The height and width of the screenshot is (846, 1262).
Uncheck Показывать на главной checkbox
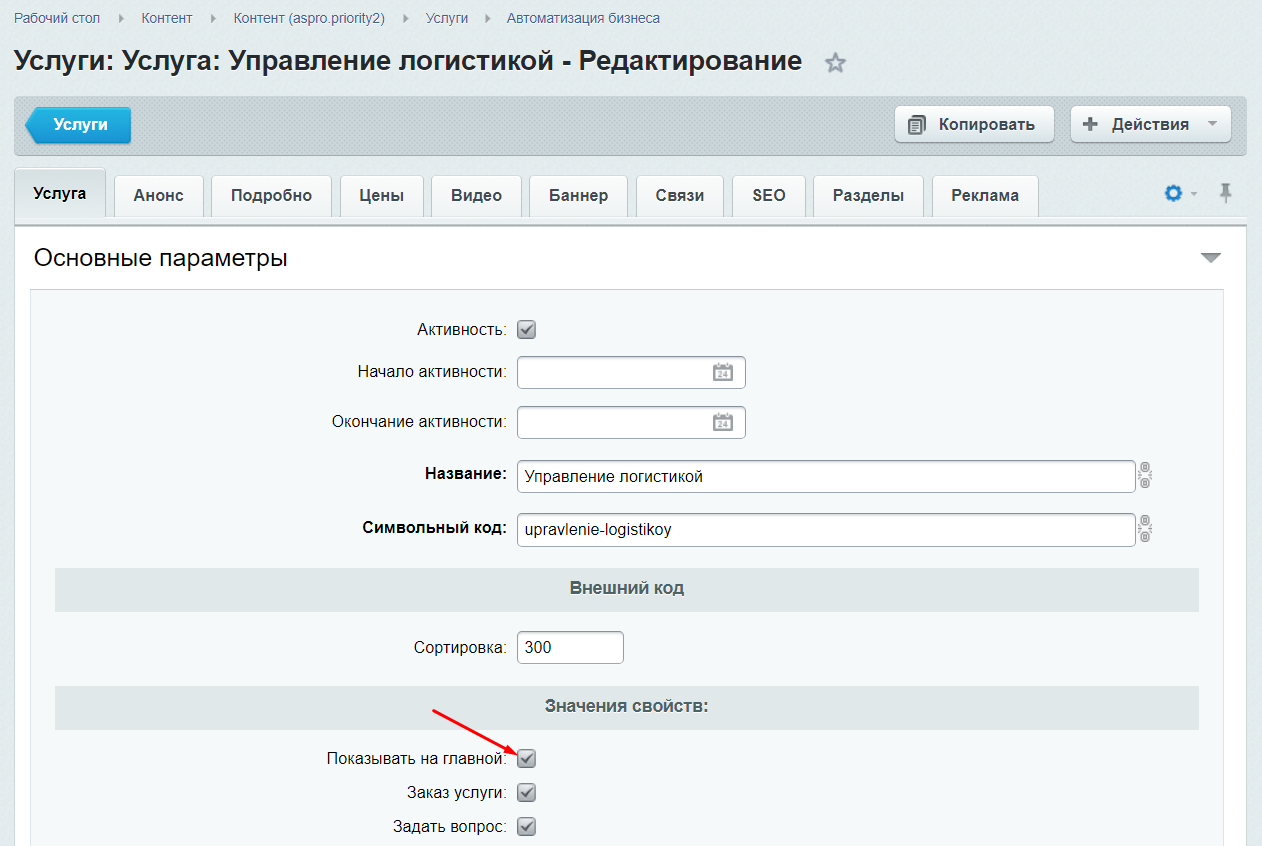[x=527, y=759]
